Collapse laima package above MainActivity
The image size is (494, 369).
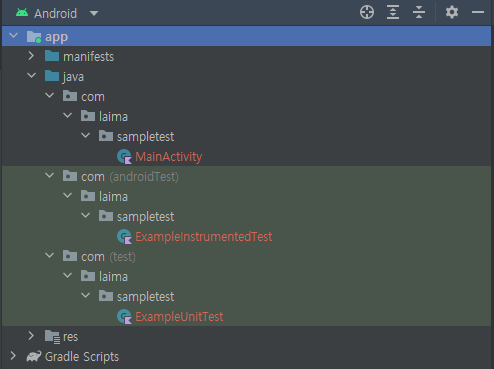(x=68, y=116)
